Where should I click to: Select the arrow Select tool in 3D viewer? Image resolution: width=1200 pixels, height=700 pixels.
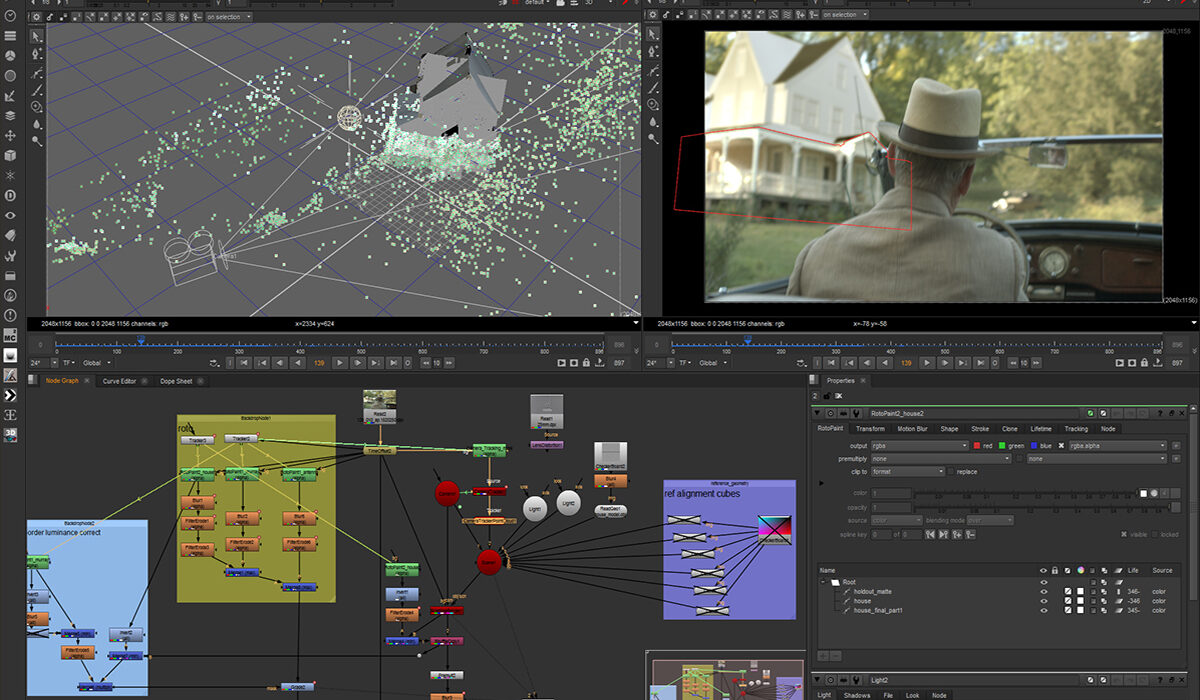tap(37, 36)
